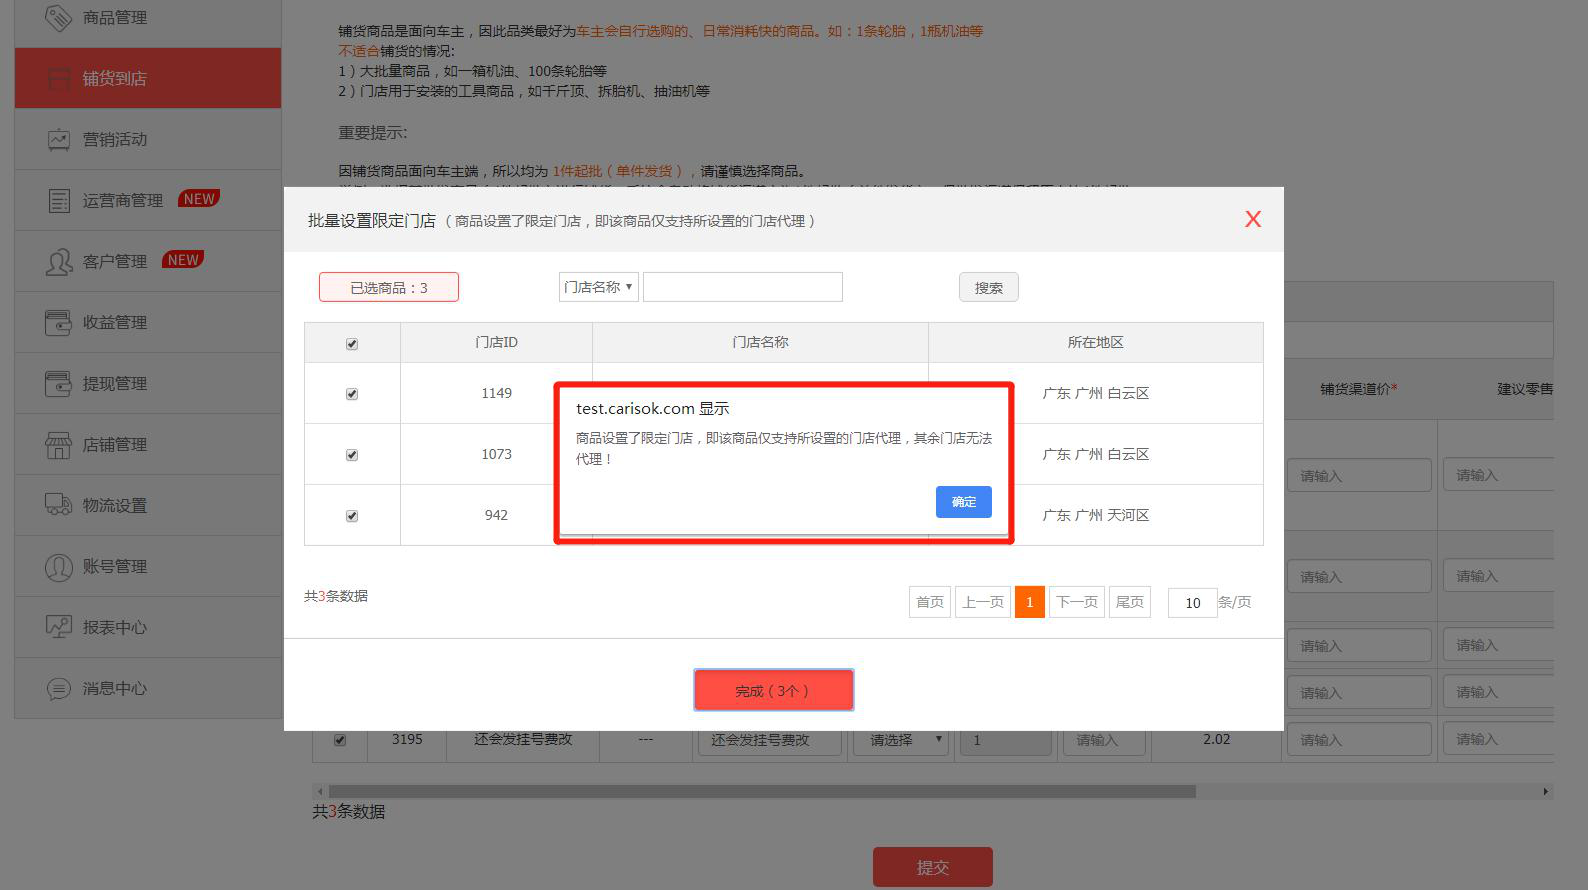Uncheck the checkbox for store ID 1149
The image size is (1588, 890).
[352, 394]
